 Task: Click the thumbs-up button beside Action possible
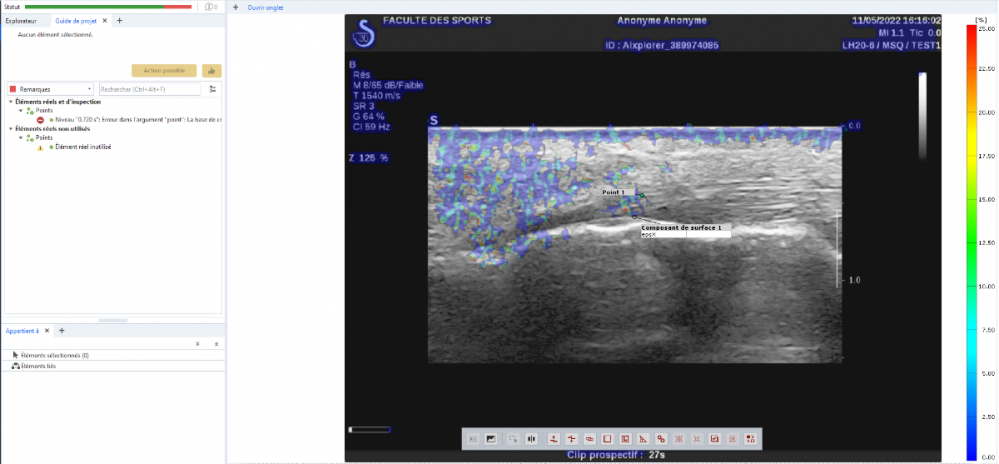[x=212, y=71]
